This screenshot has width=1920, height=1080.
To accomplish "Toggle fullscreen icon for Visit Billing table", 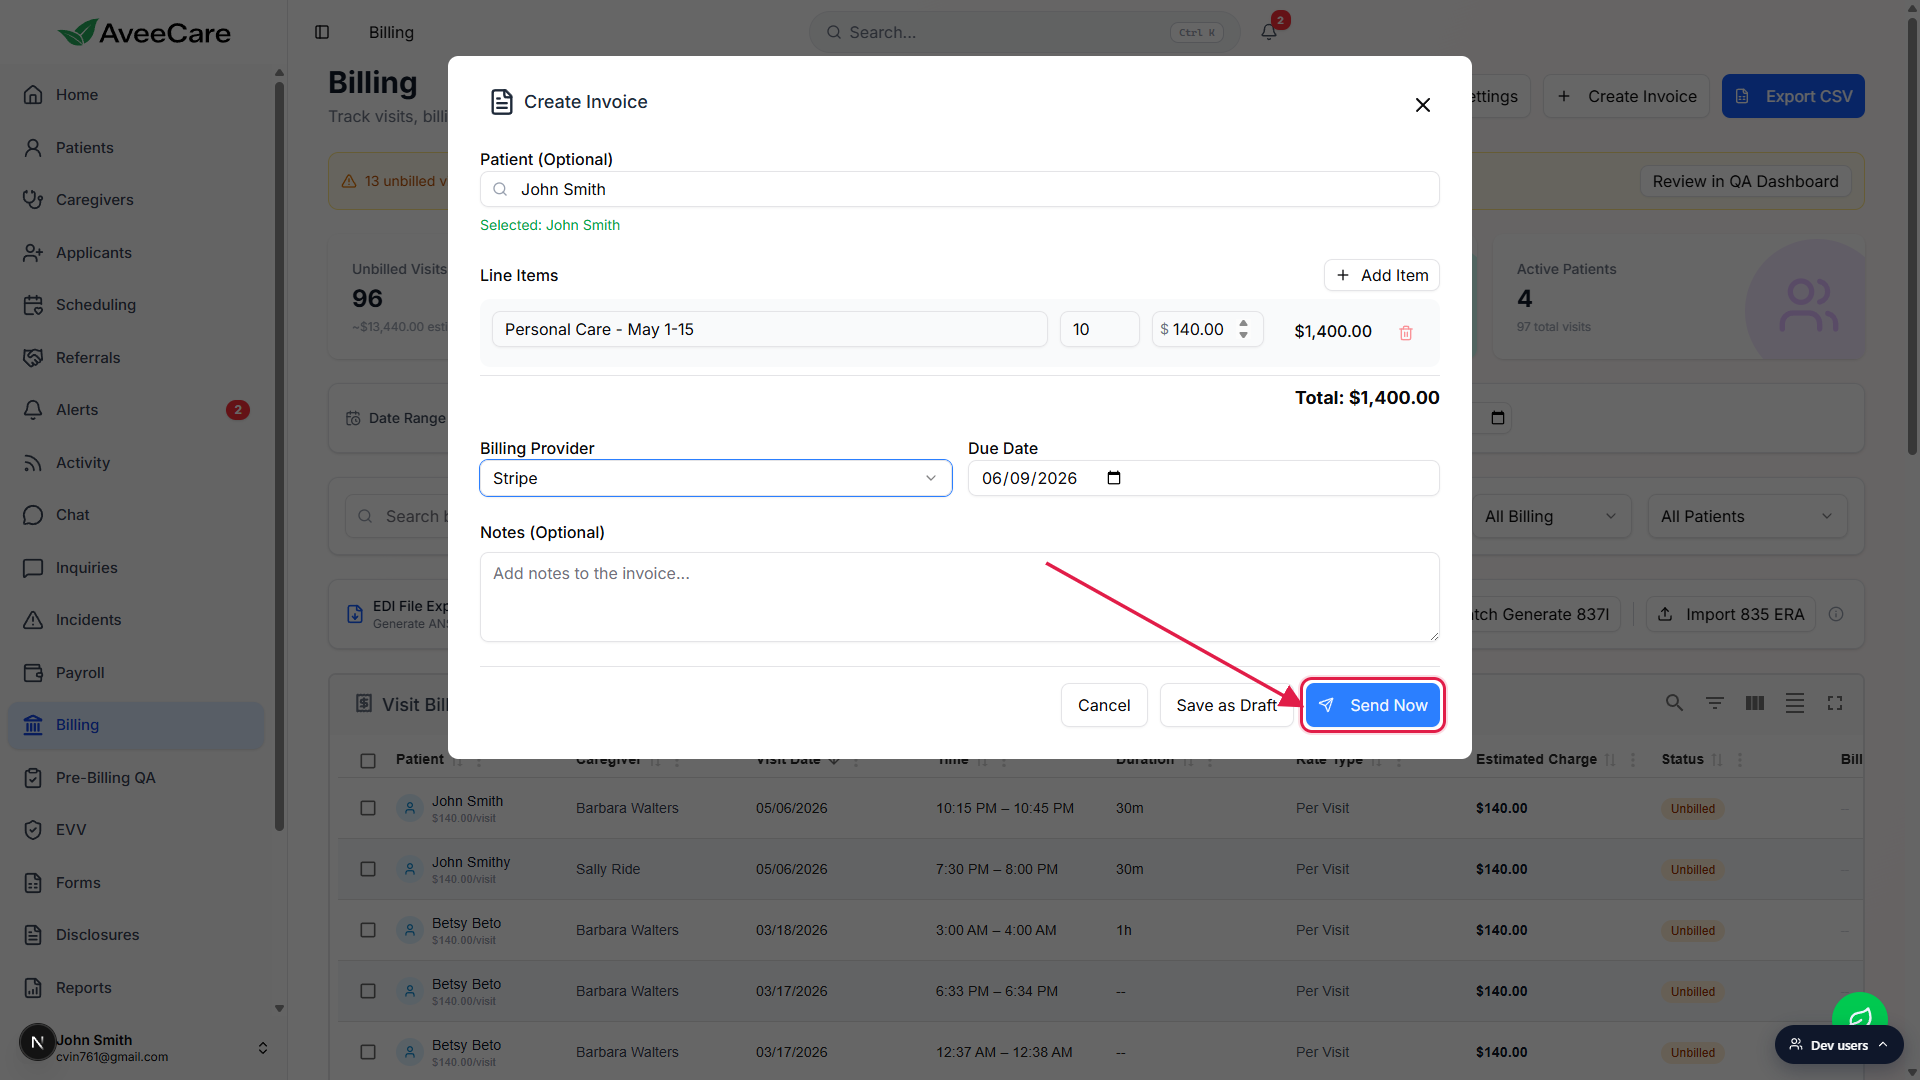I will [x=1834, y=704].
